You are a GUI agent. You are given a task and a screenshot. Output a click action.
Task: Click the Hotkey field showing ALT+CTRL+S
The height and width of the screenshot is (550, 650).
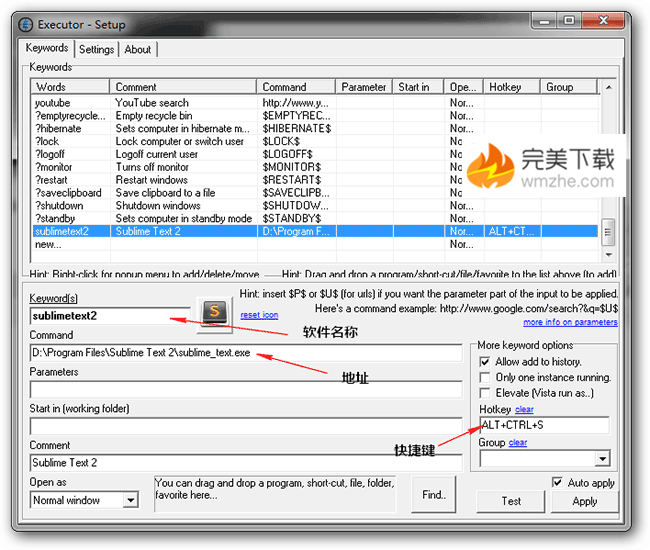coord(544,425)
